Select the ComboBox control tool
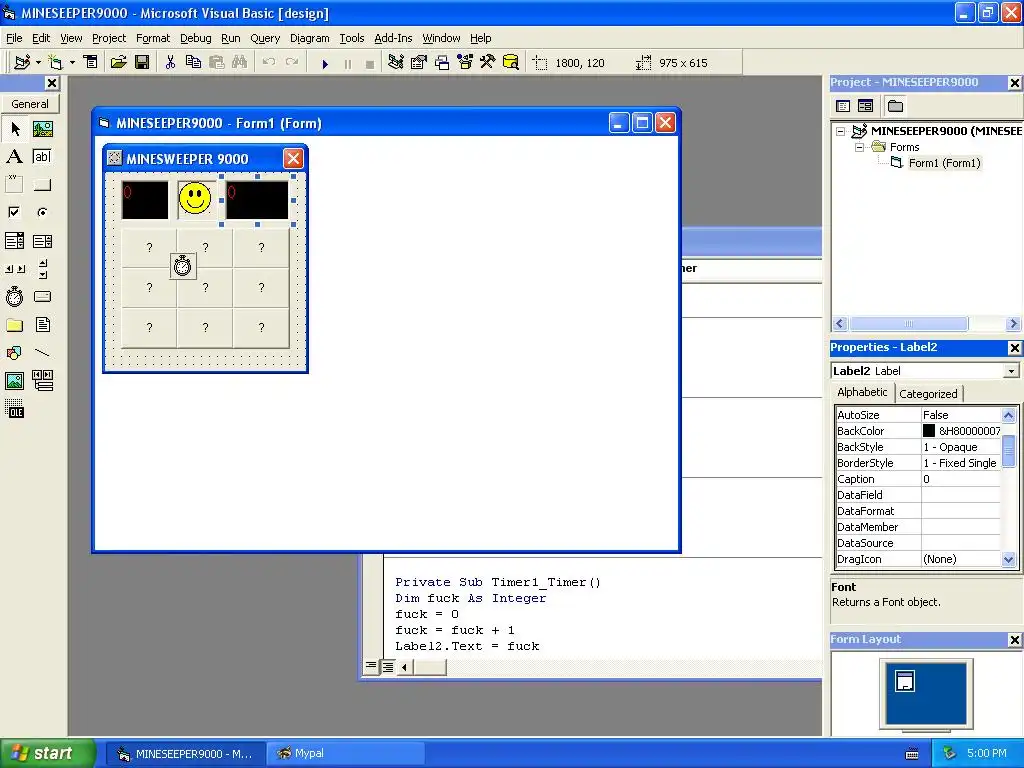 point(14,241)
